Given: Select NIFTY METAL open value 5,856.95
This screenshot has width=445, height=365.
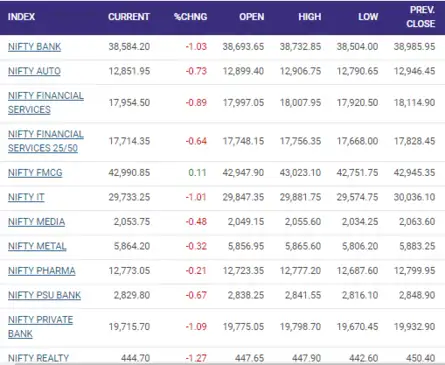Looking at the screenshot, I should tap(246, 246).
